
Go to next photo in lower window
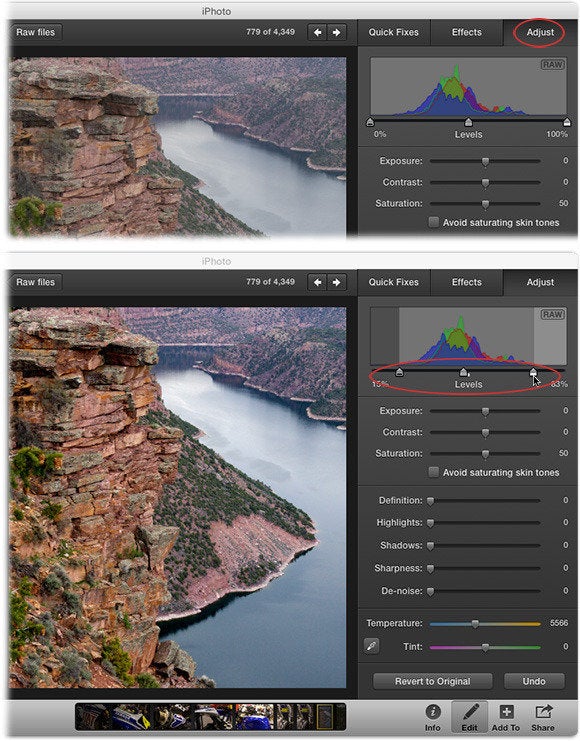(337, 282)
